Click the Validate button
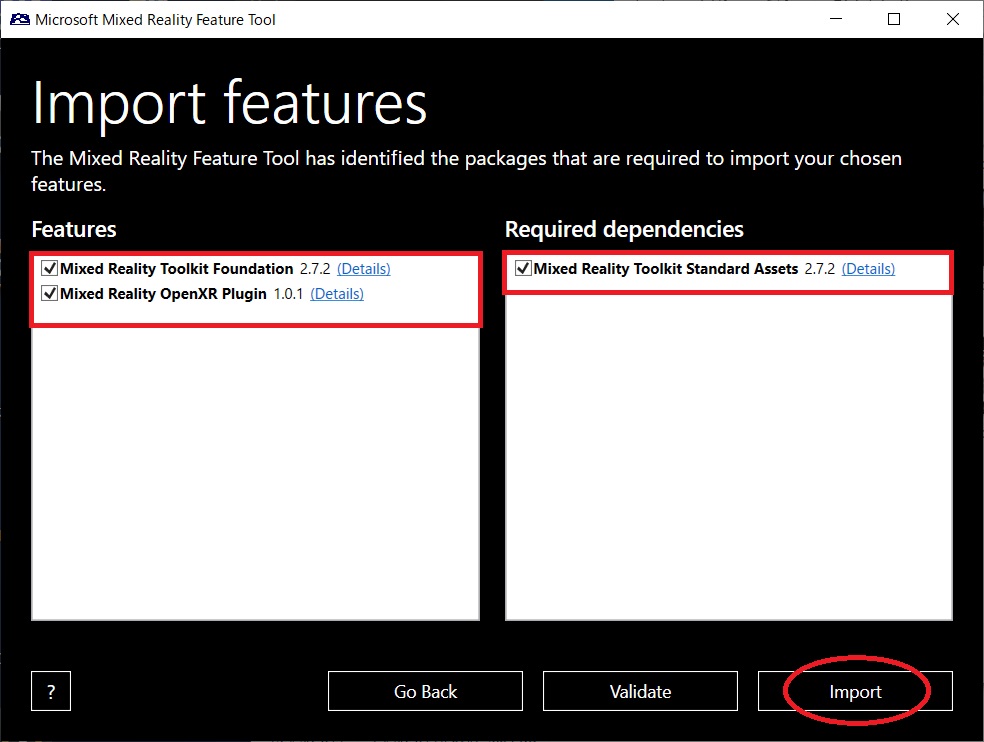984x742 pixels. 640,691
